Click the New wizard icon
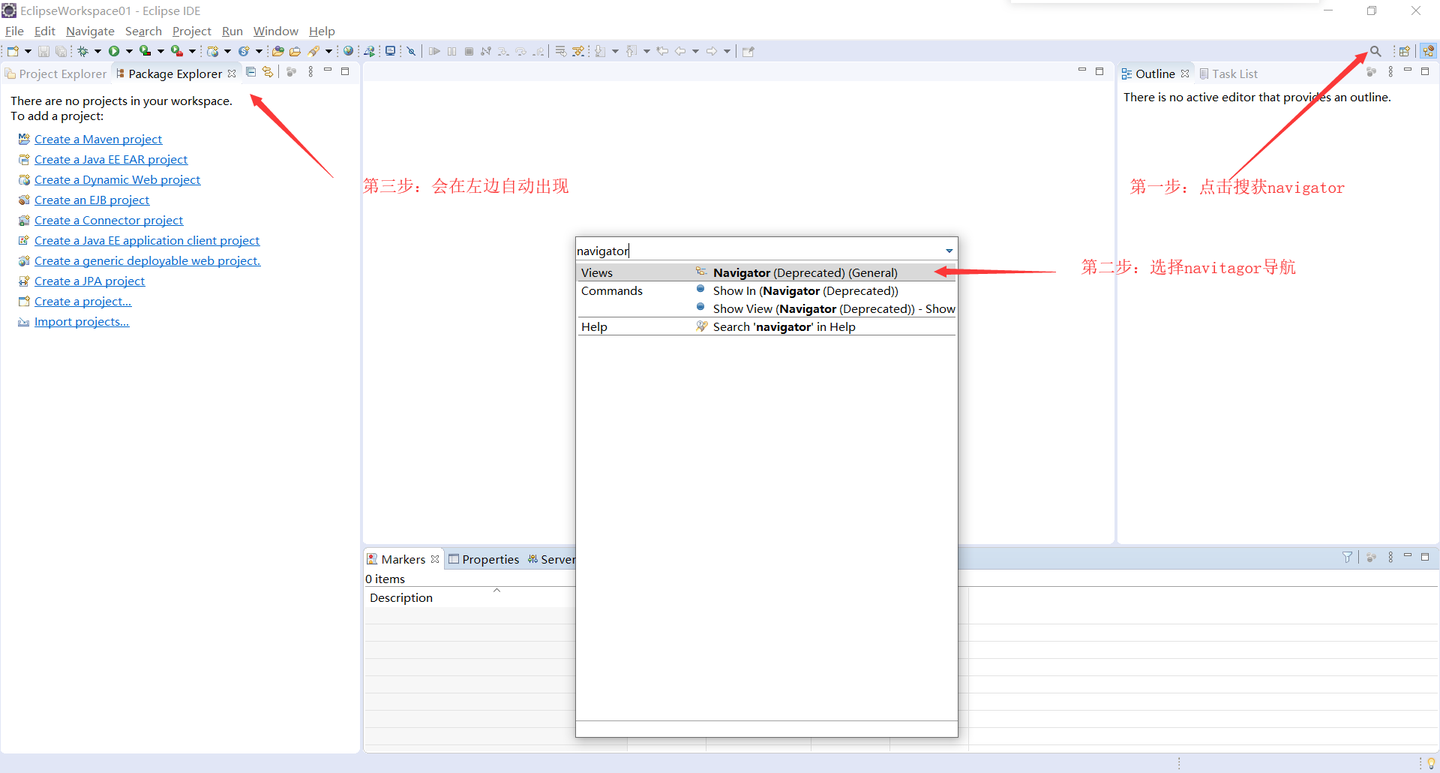The height and width of the screenshot is (773, 1440). (x=13, y=50)
